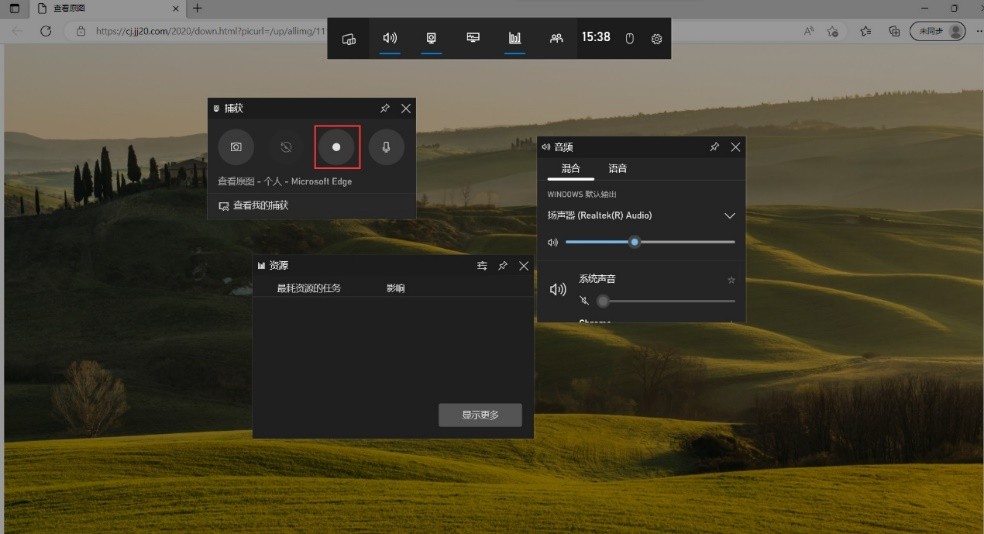984x534 pixels.
Task: Open the widget menu in the Game Bar
Action: [348, 39]
